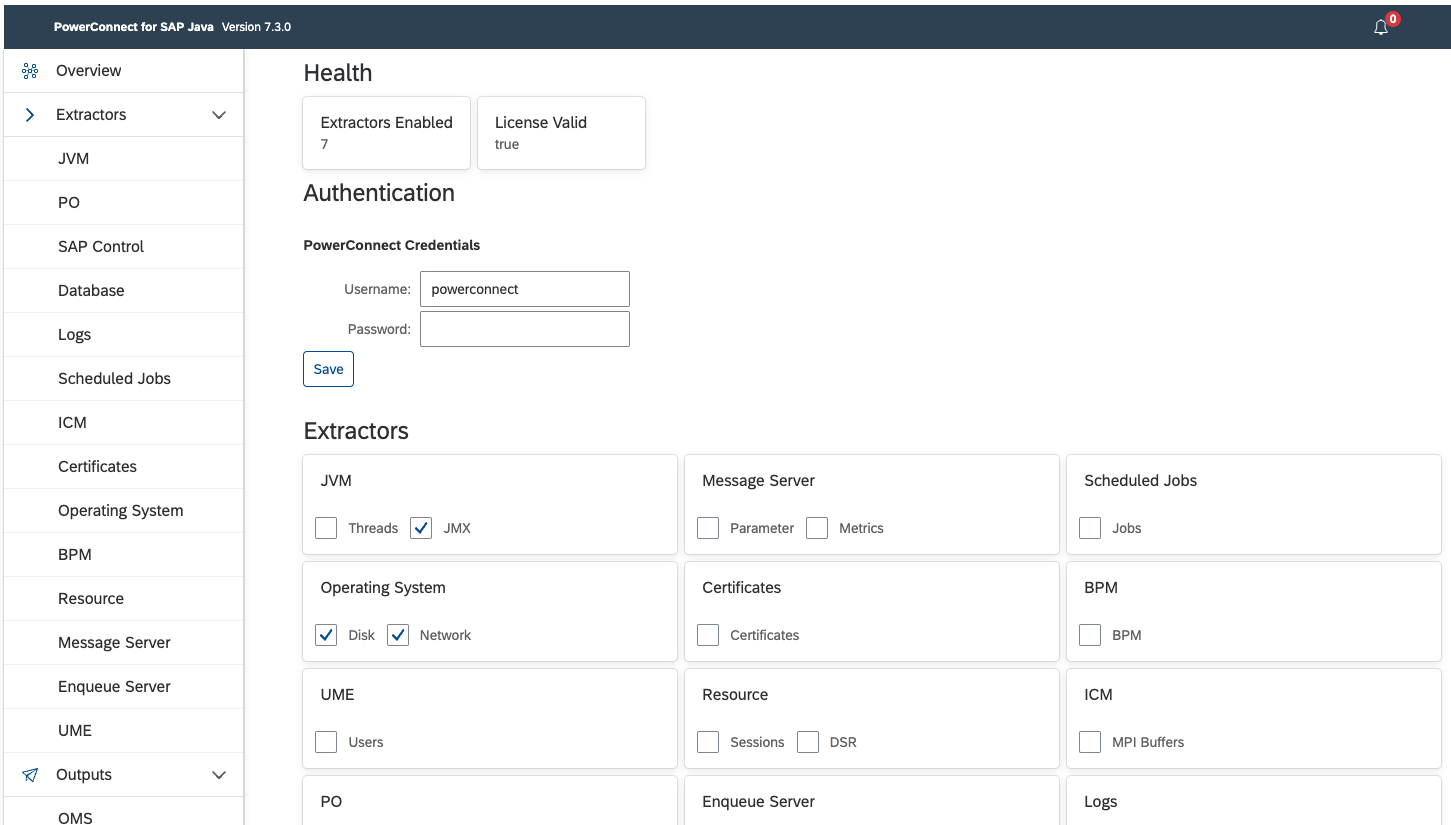Enable the JVM Threads checkbox
The width and height of the screenshot is (1451, 825).
[x=326, y=528]
